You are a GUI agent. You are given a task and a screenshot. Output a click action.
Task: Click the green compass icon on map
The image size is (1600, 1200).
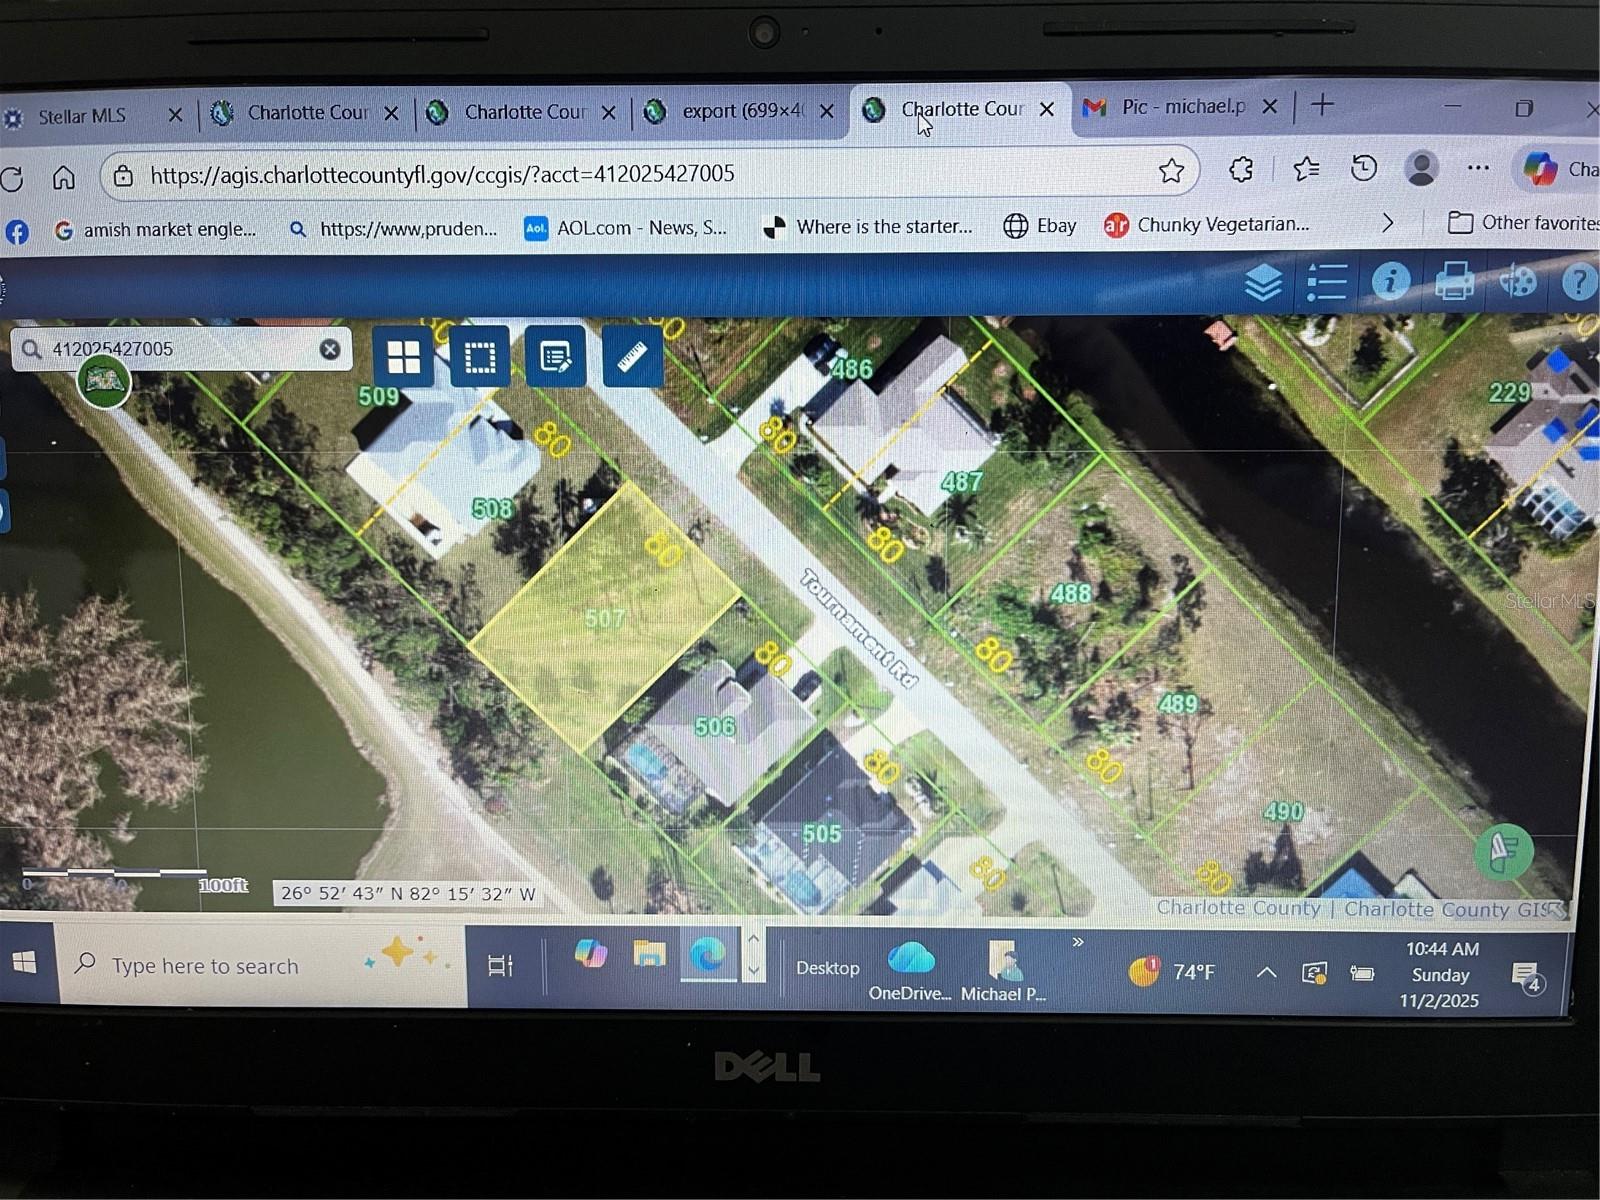point(1506,850)
